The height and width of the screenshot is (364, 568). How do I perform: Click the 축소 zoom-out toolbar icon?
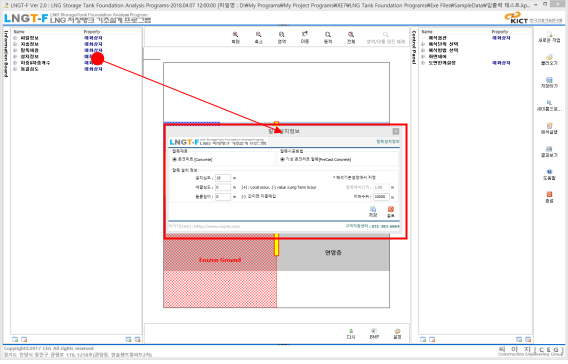259,37
